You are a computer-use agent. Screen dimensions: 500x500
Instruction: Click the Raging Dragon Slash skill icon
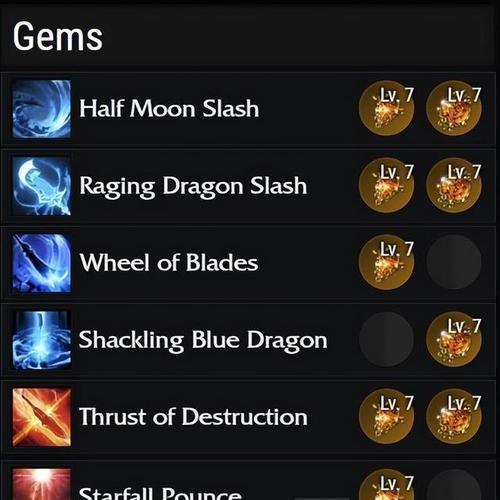point(42,186)
